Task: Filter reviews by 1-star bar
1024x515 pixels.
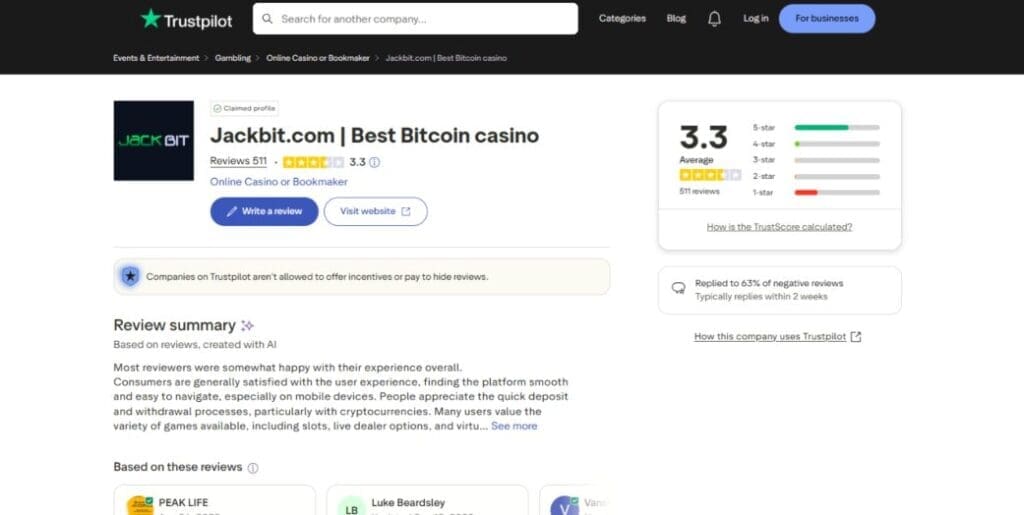Action: click(836, 192)
